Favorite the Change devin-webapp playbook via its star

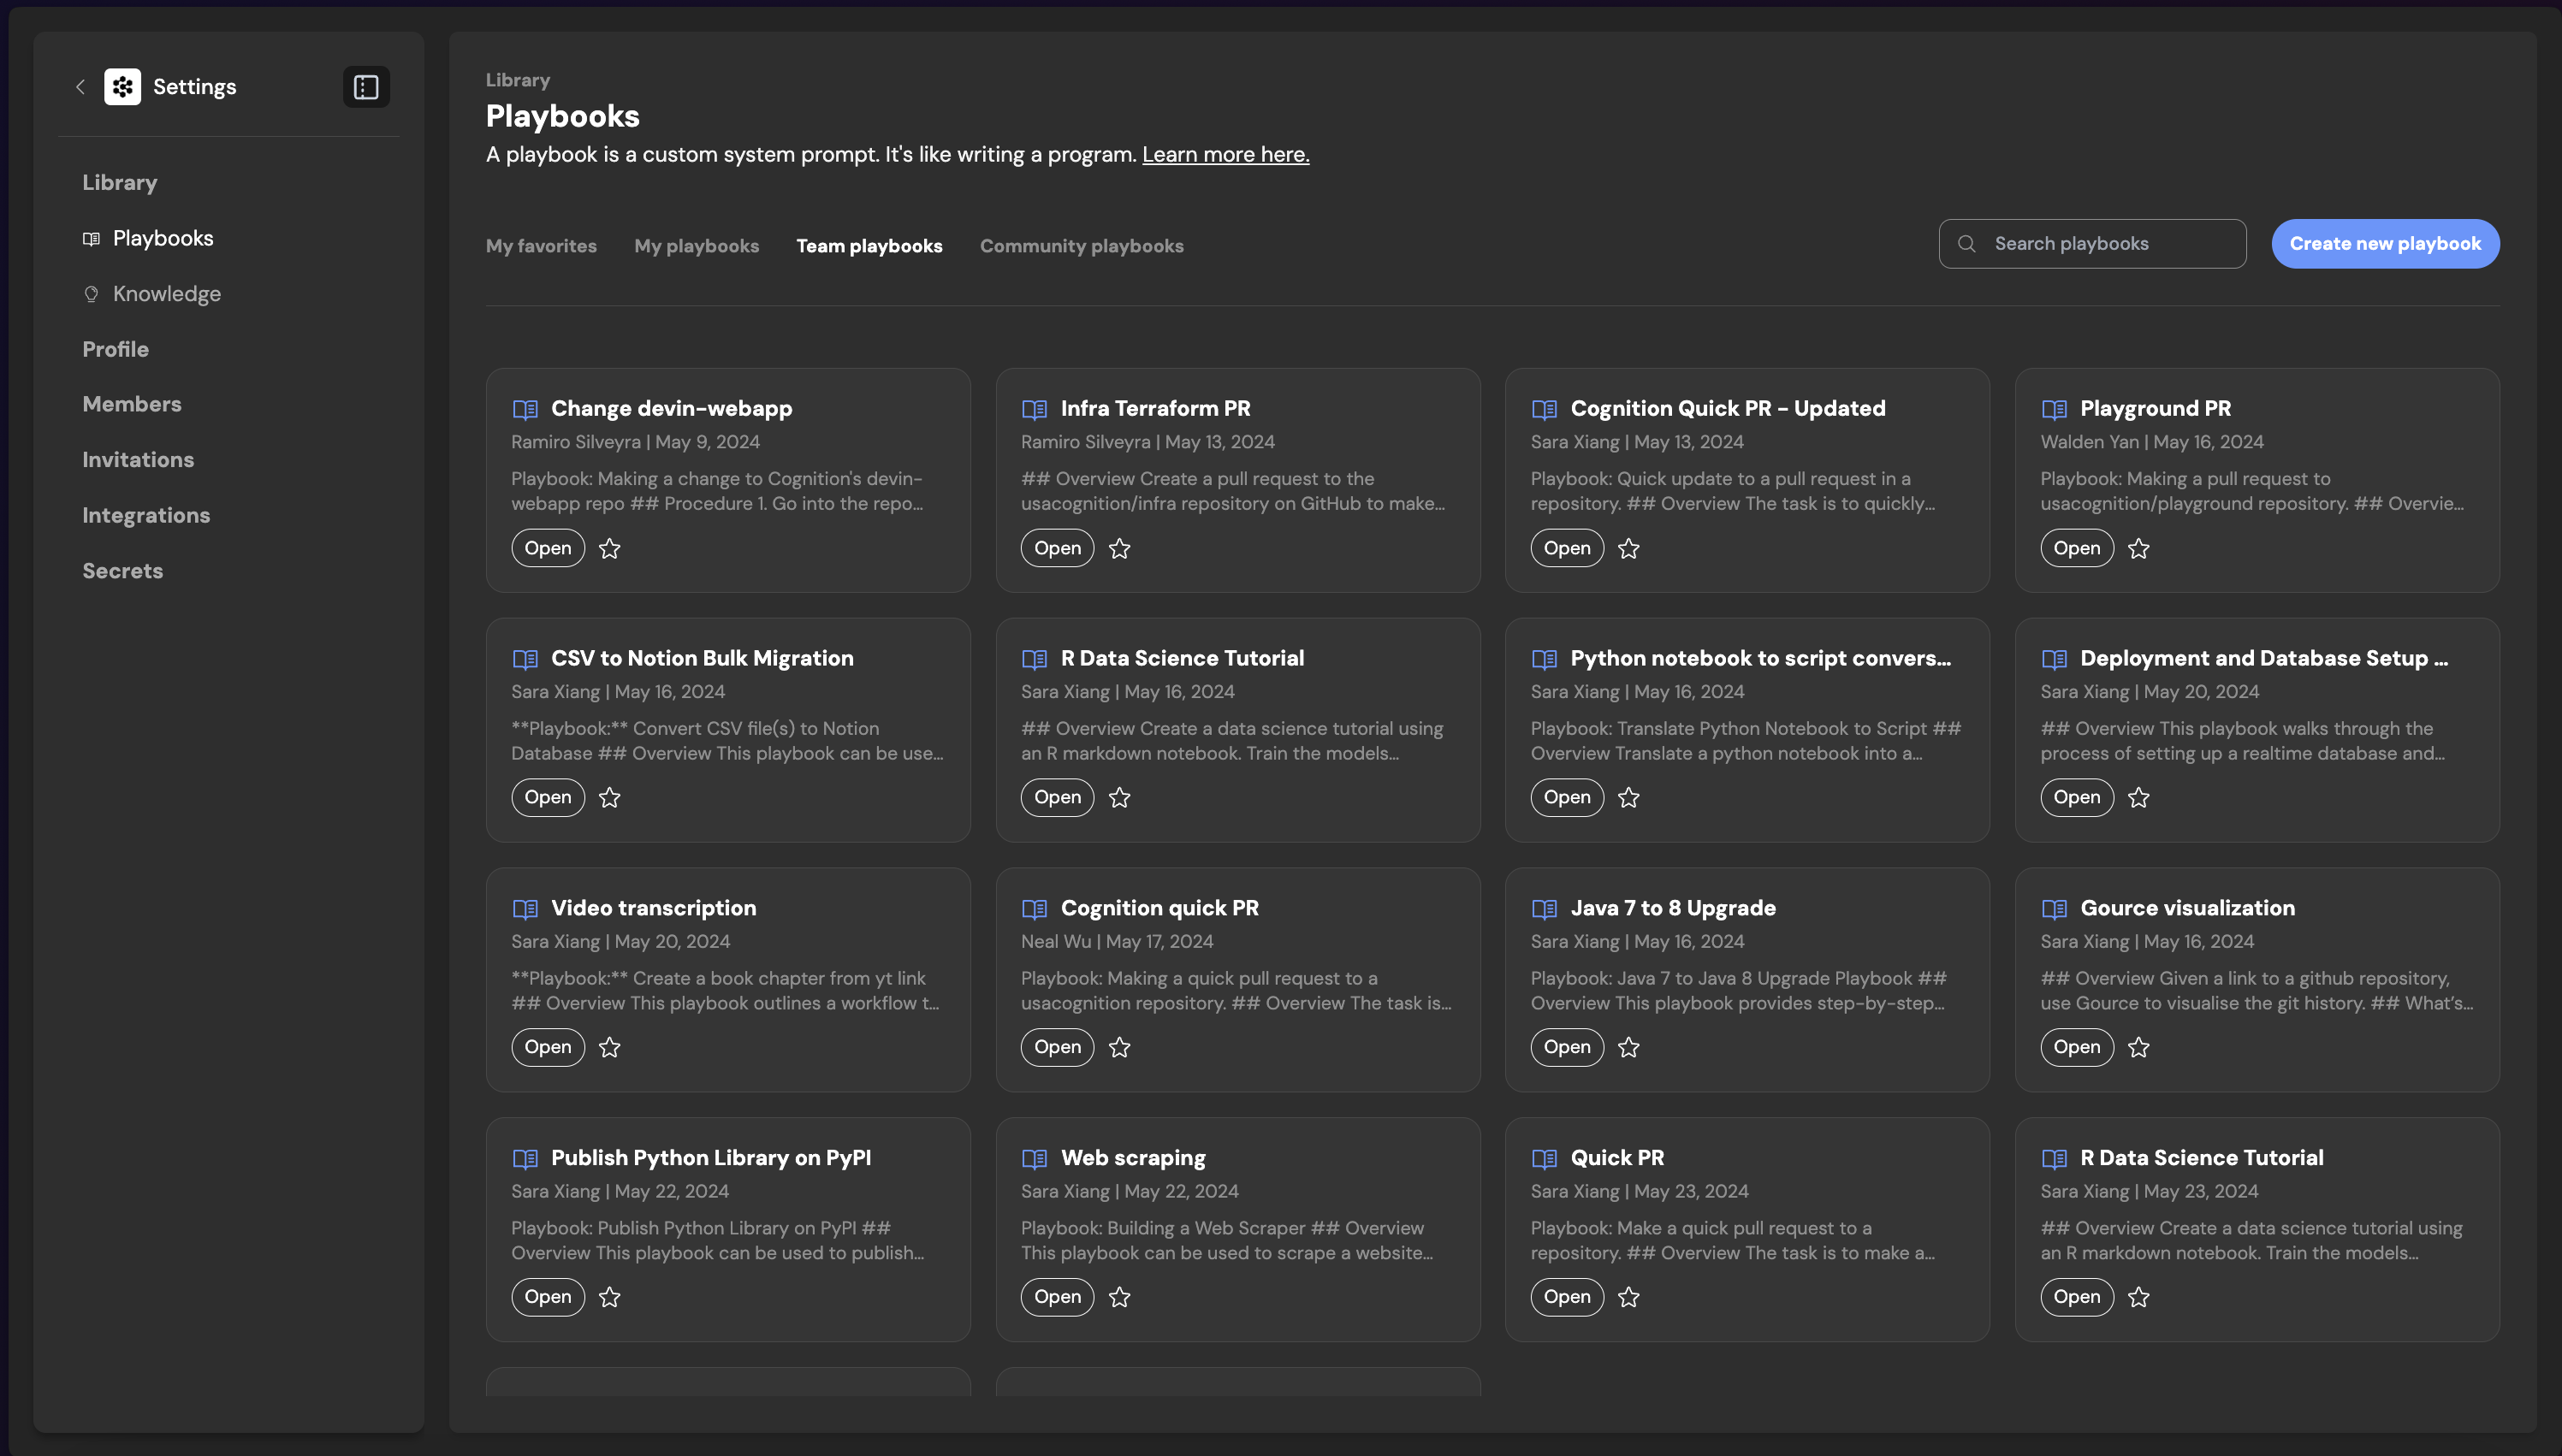click(609, 548)
